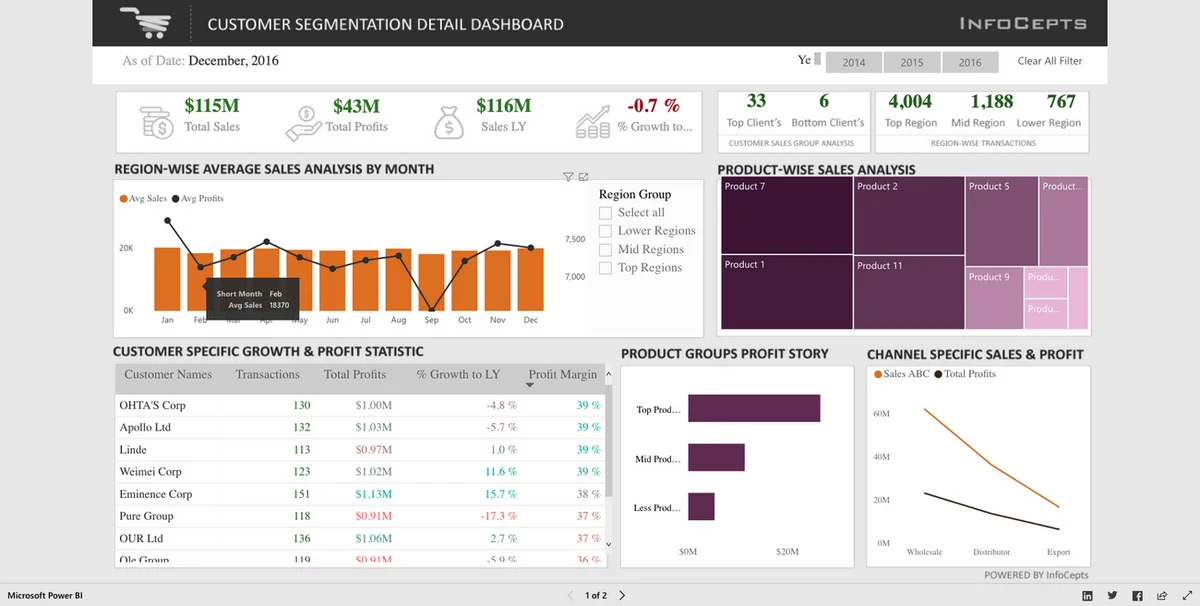Viewport: 1200px width, 606px height.
Task: Click the Twitter icon in the footer
Action: click(x=1112, y=596)
